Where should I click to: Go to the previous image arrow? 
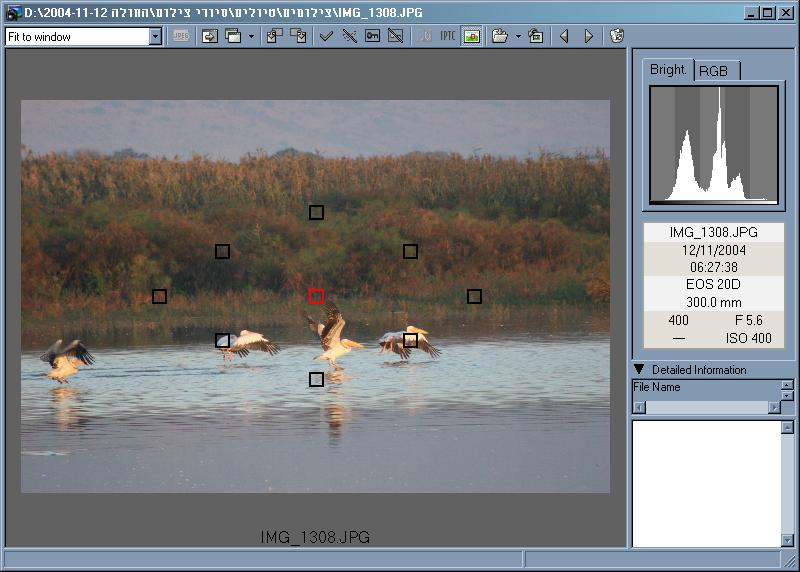point(564,36)
